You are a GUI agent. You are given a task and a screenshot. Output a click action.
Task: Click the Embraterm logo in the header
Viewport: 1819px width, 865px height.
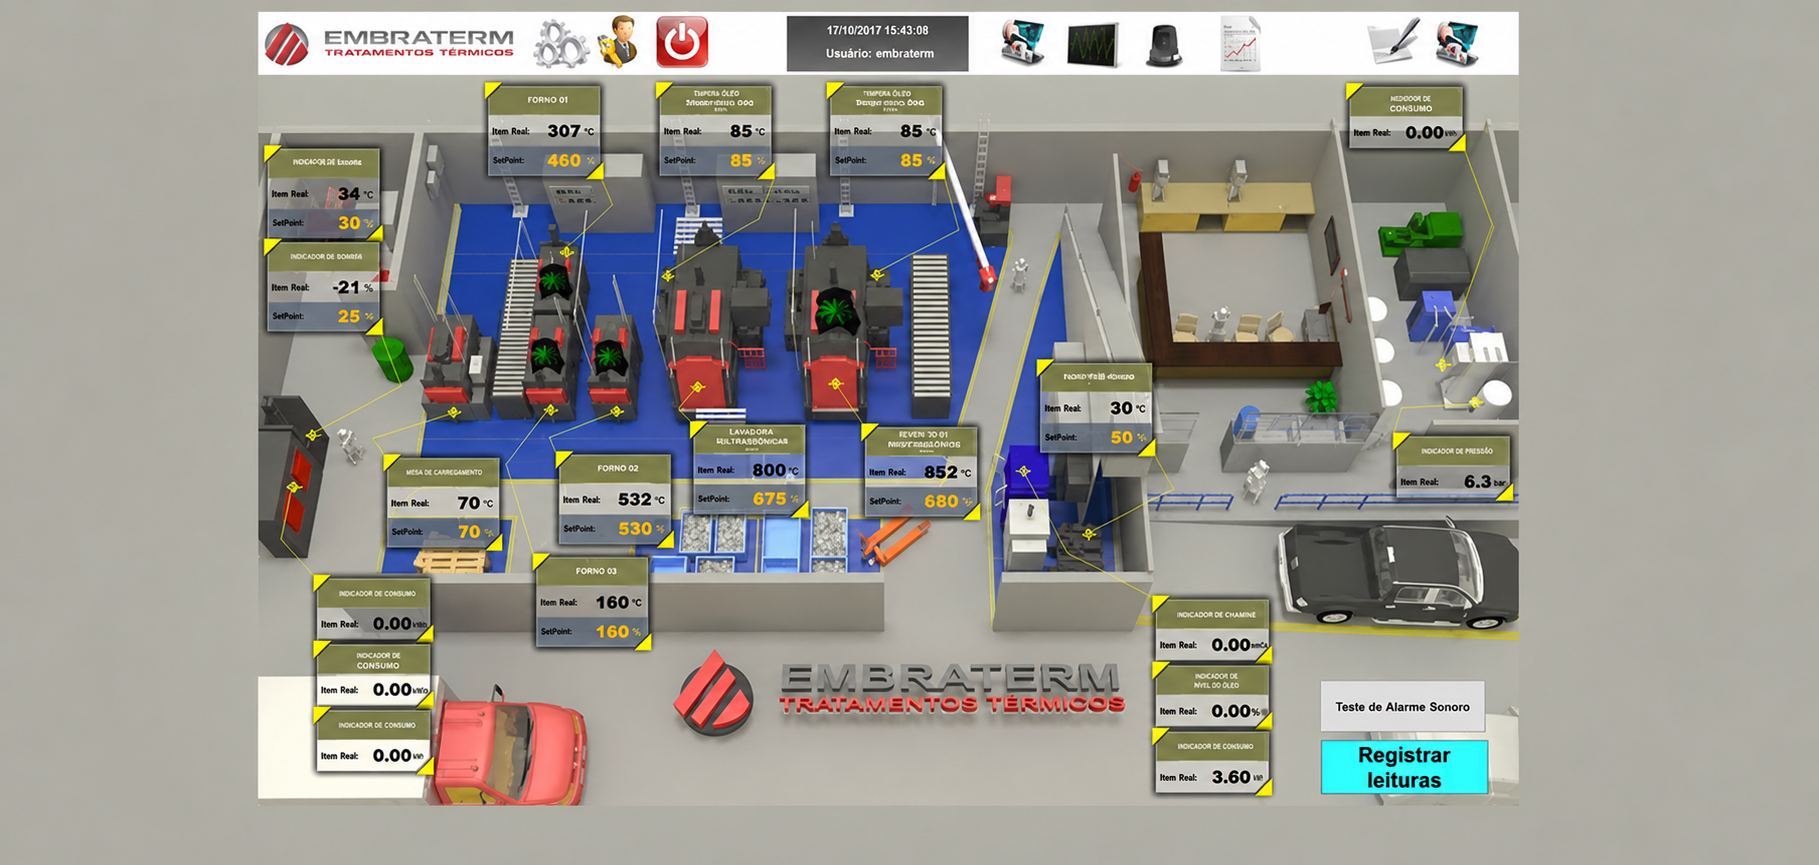pyautogui.click(x=390, y=43)
